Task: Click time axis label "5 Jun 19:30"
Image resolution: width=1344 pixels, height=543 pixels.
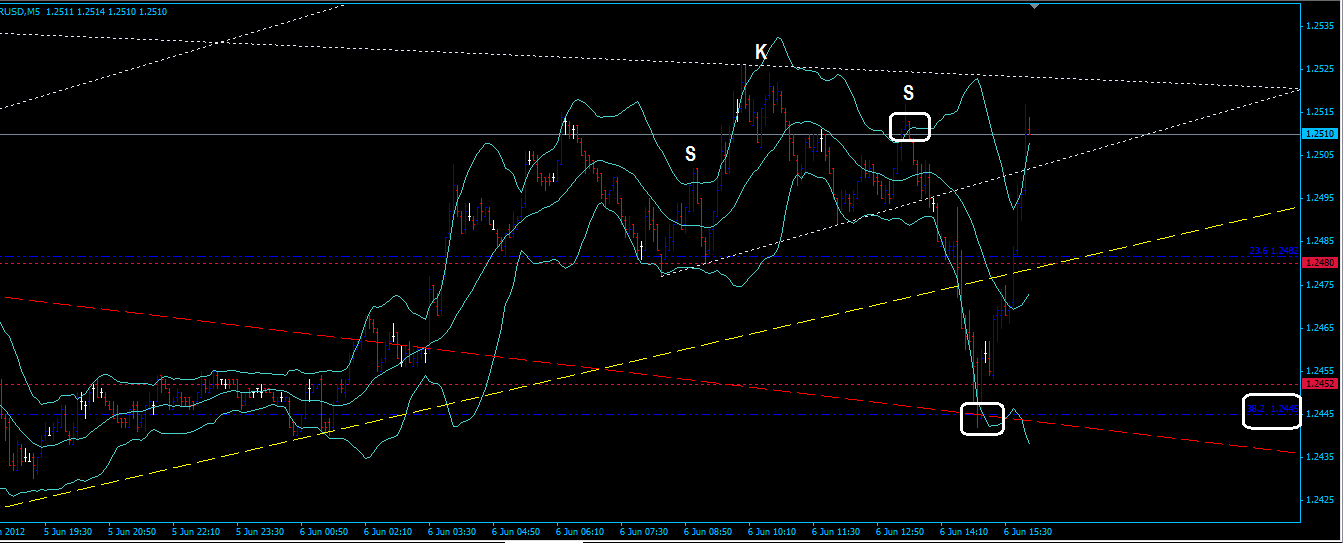Action: (x=69, y=533)
